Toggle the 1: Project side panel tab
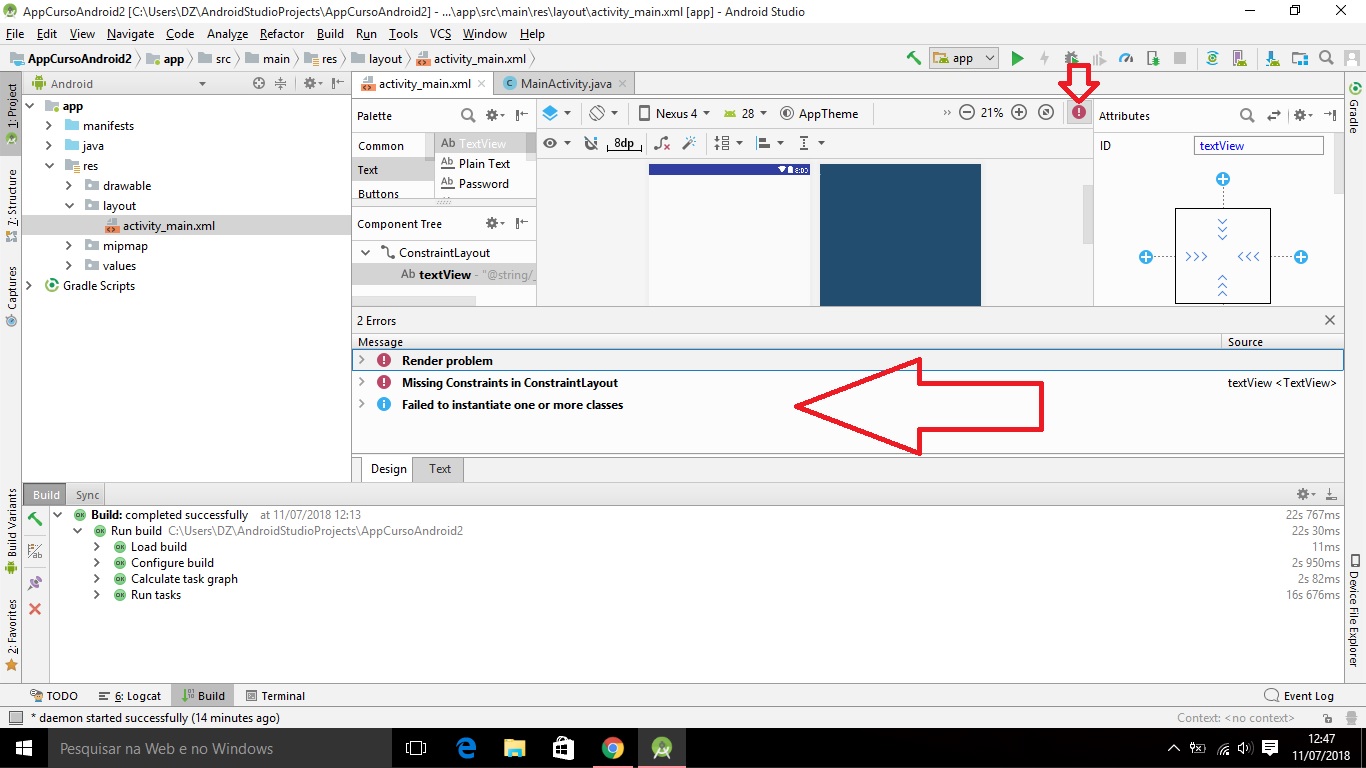This screenshot has height=768, width=1366. [x=11, y=113]
